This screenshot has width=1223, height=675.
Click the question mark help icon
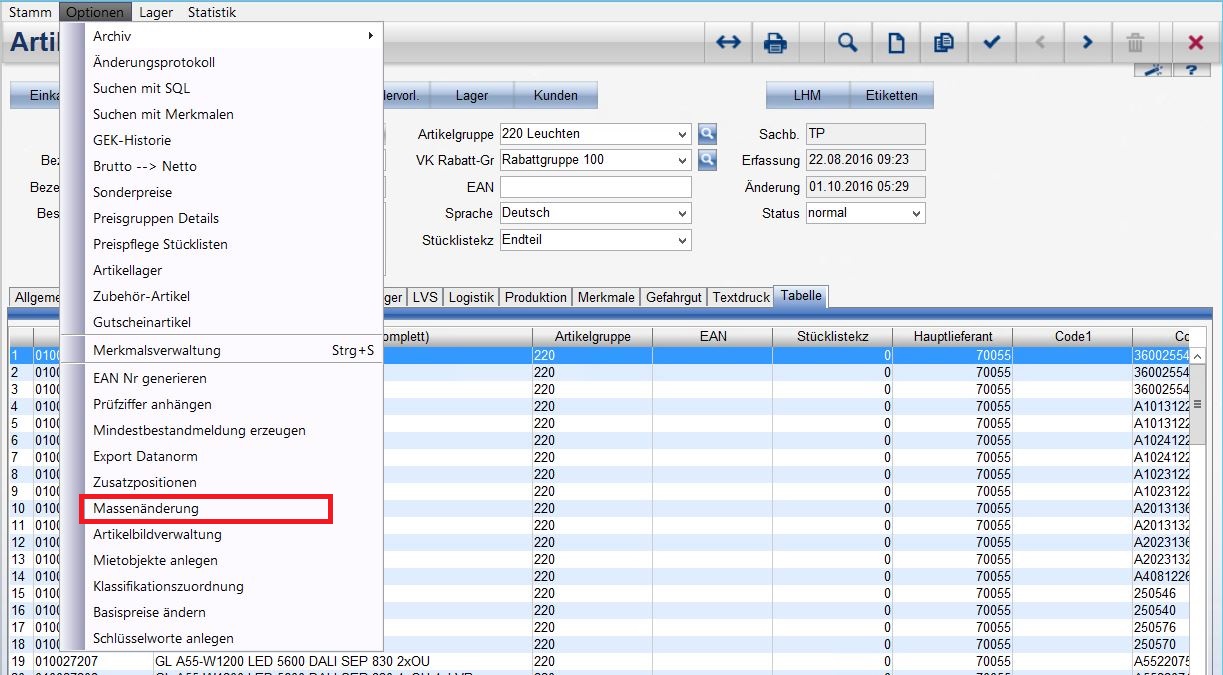[x=1191, y=70]
